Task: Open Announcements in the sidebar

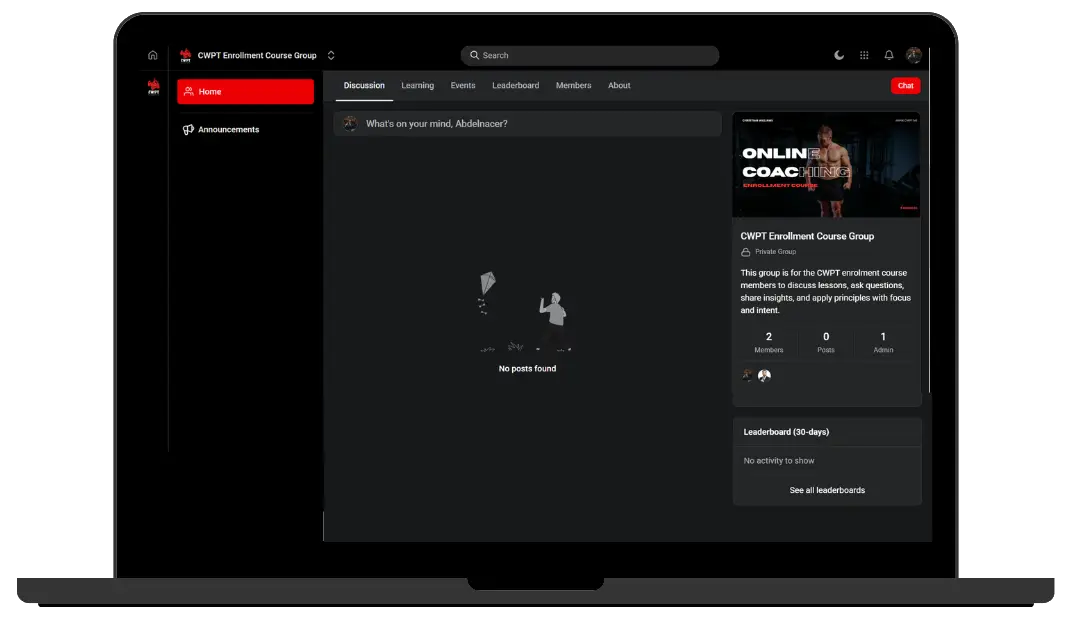Action: point(228,129)
